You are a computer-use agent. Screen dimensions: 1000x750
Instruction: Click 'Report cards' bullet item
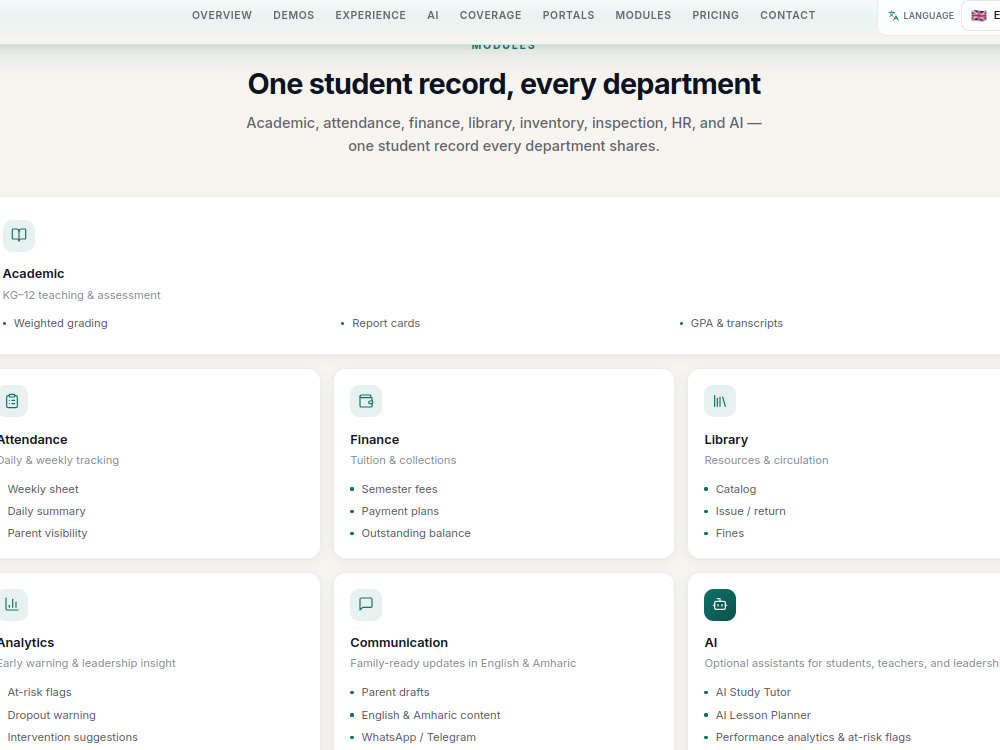point(386,323)
